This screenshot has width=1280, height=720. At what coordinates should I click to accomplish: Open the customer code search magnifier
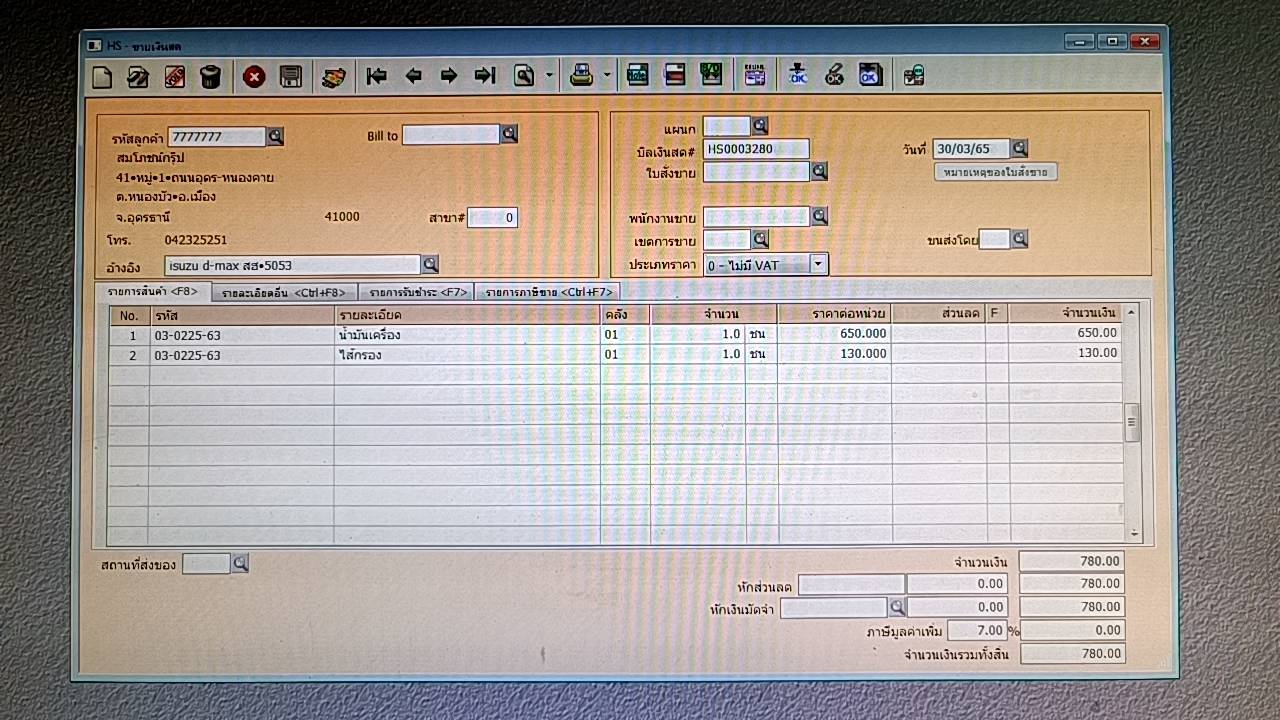(275, 137)
